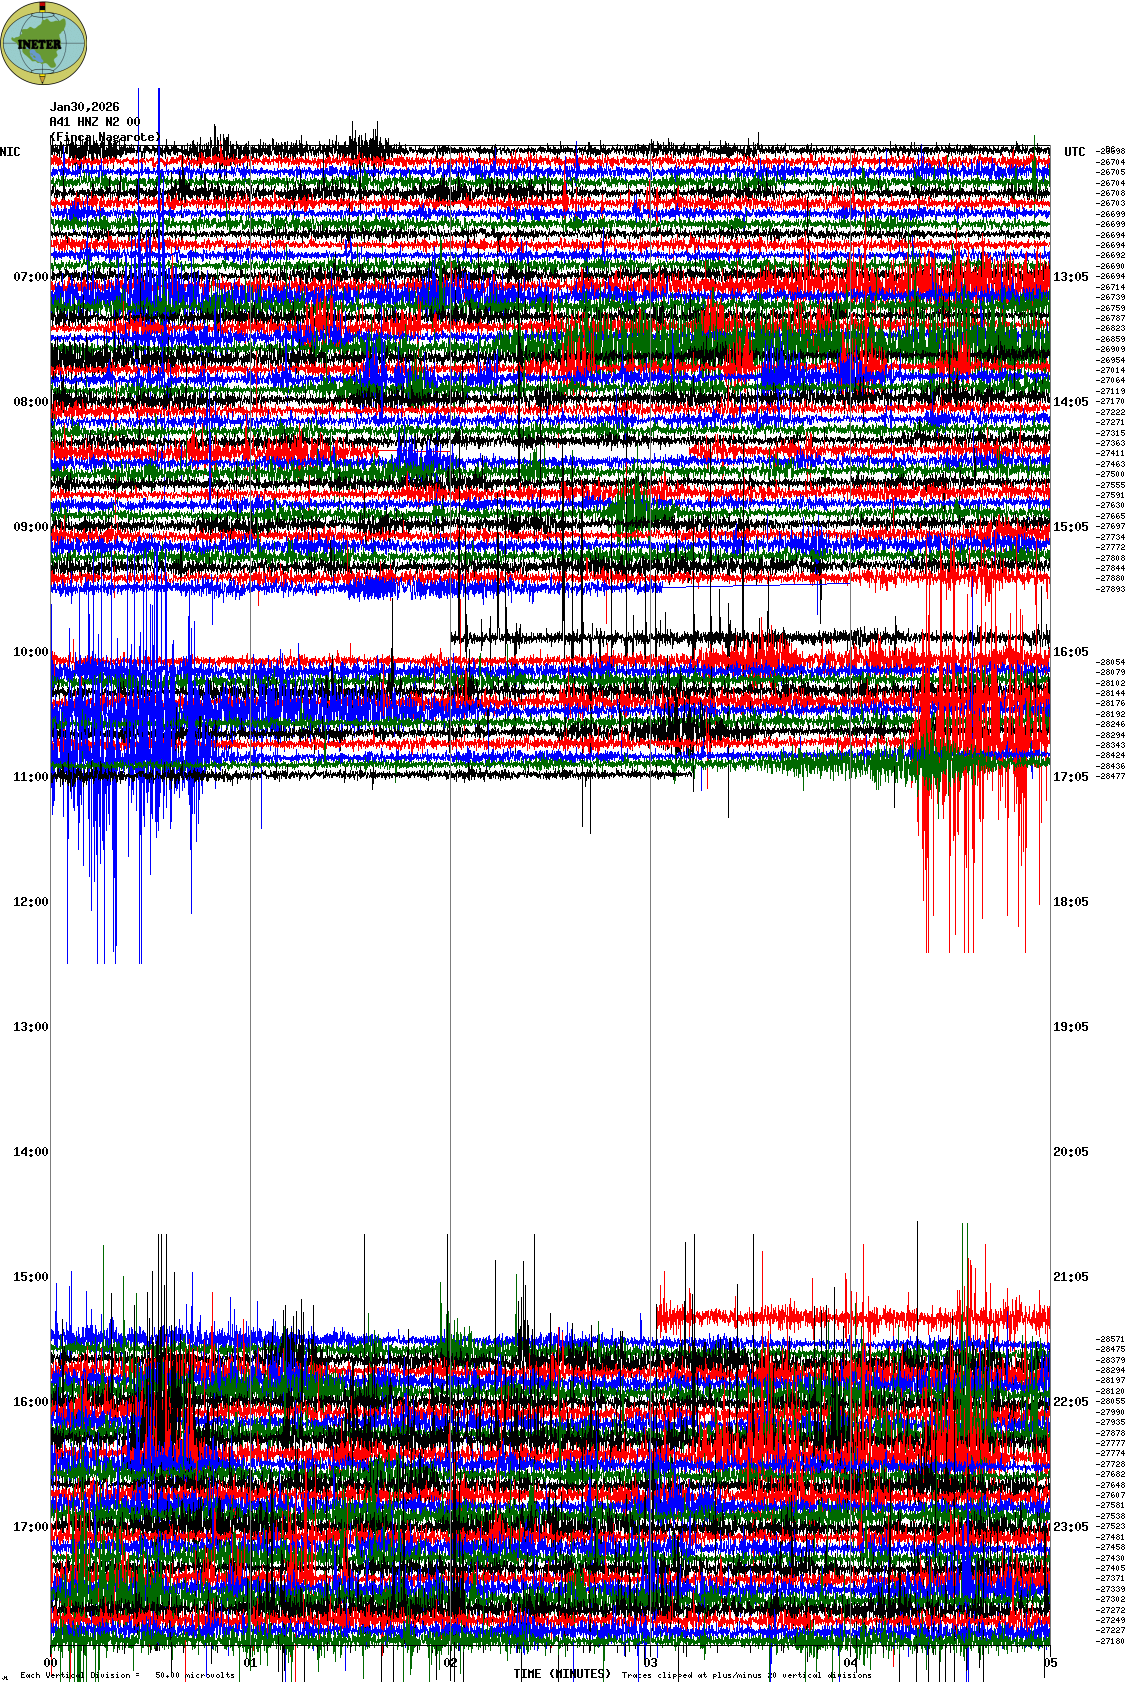Click the 13:05 UTC time label
This screenshot has width=1130, height=1689.
point(1070,277)
